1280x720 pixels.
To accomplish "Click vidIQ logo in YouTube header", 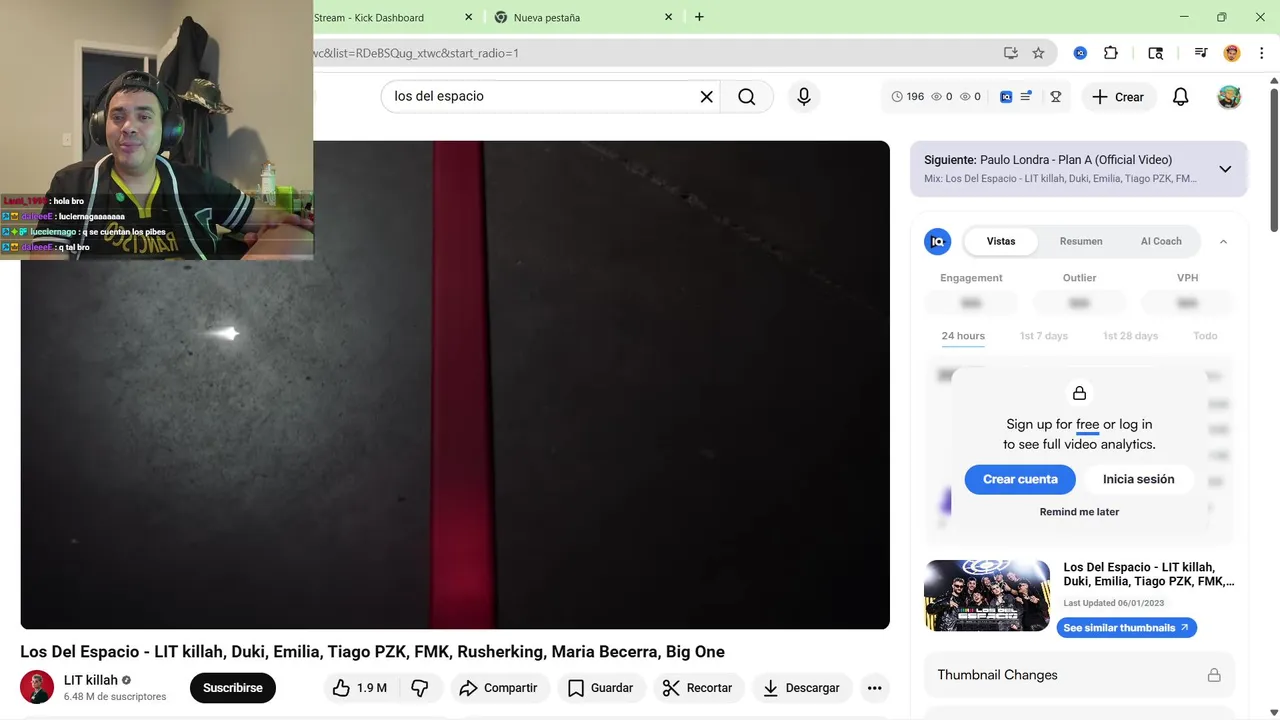I will click(x=1006, y=97).
